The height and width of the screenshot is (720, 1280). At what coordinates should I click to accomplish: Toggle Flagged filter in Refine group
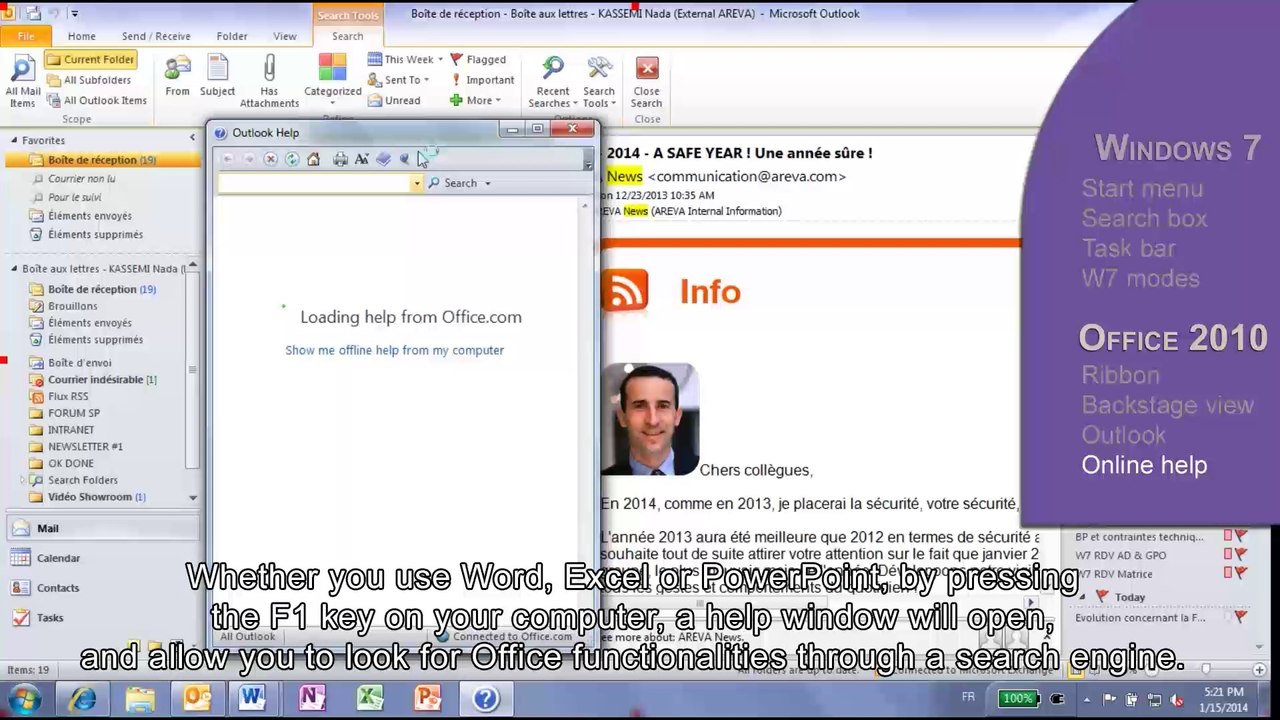pyautogui.click(x=478, y=60)
